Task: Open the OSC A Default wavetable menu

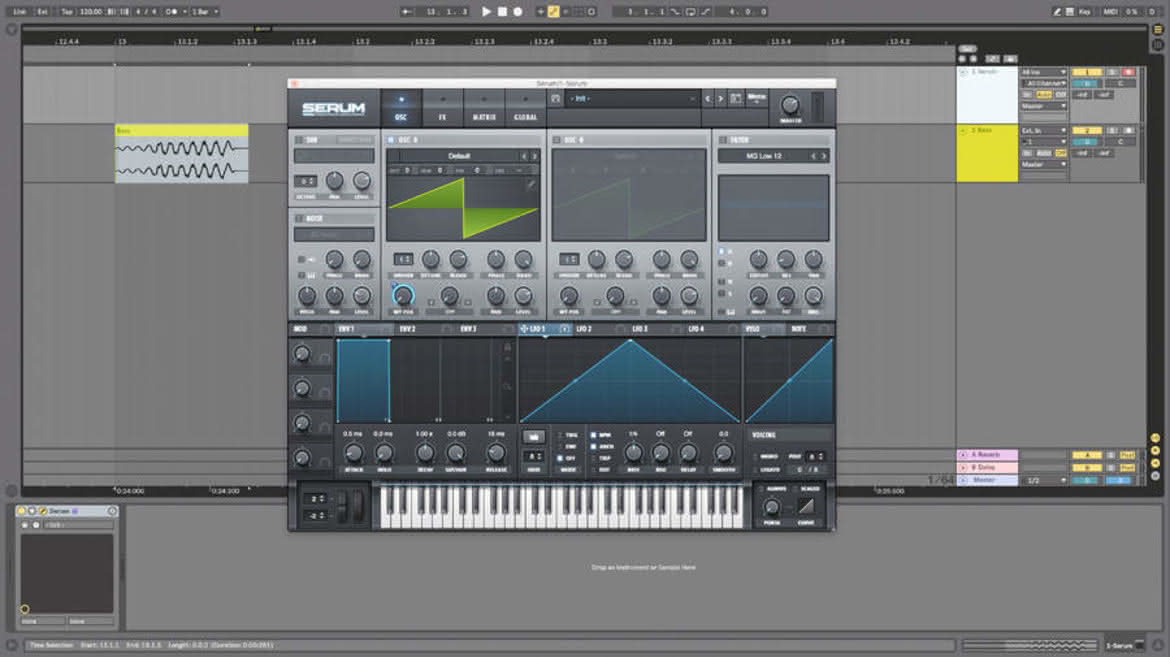Action: 458,156
